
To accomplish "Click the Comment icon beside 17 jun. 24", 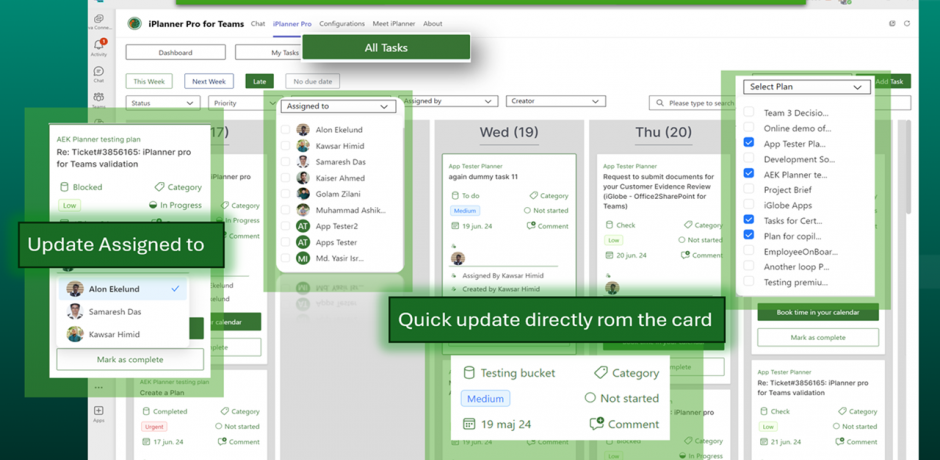I will (x=222, y=441).
